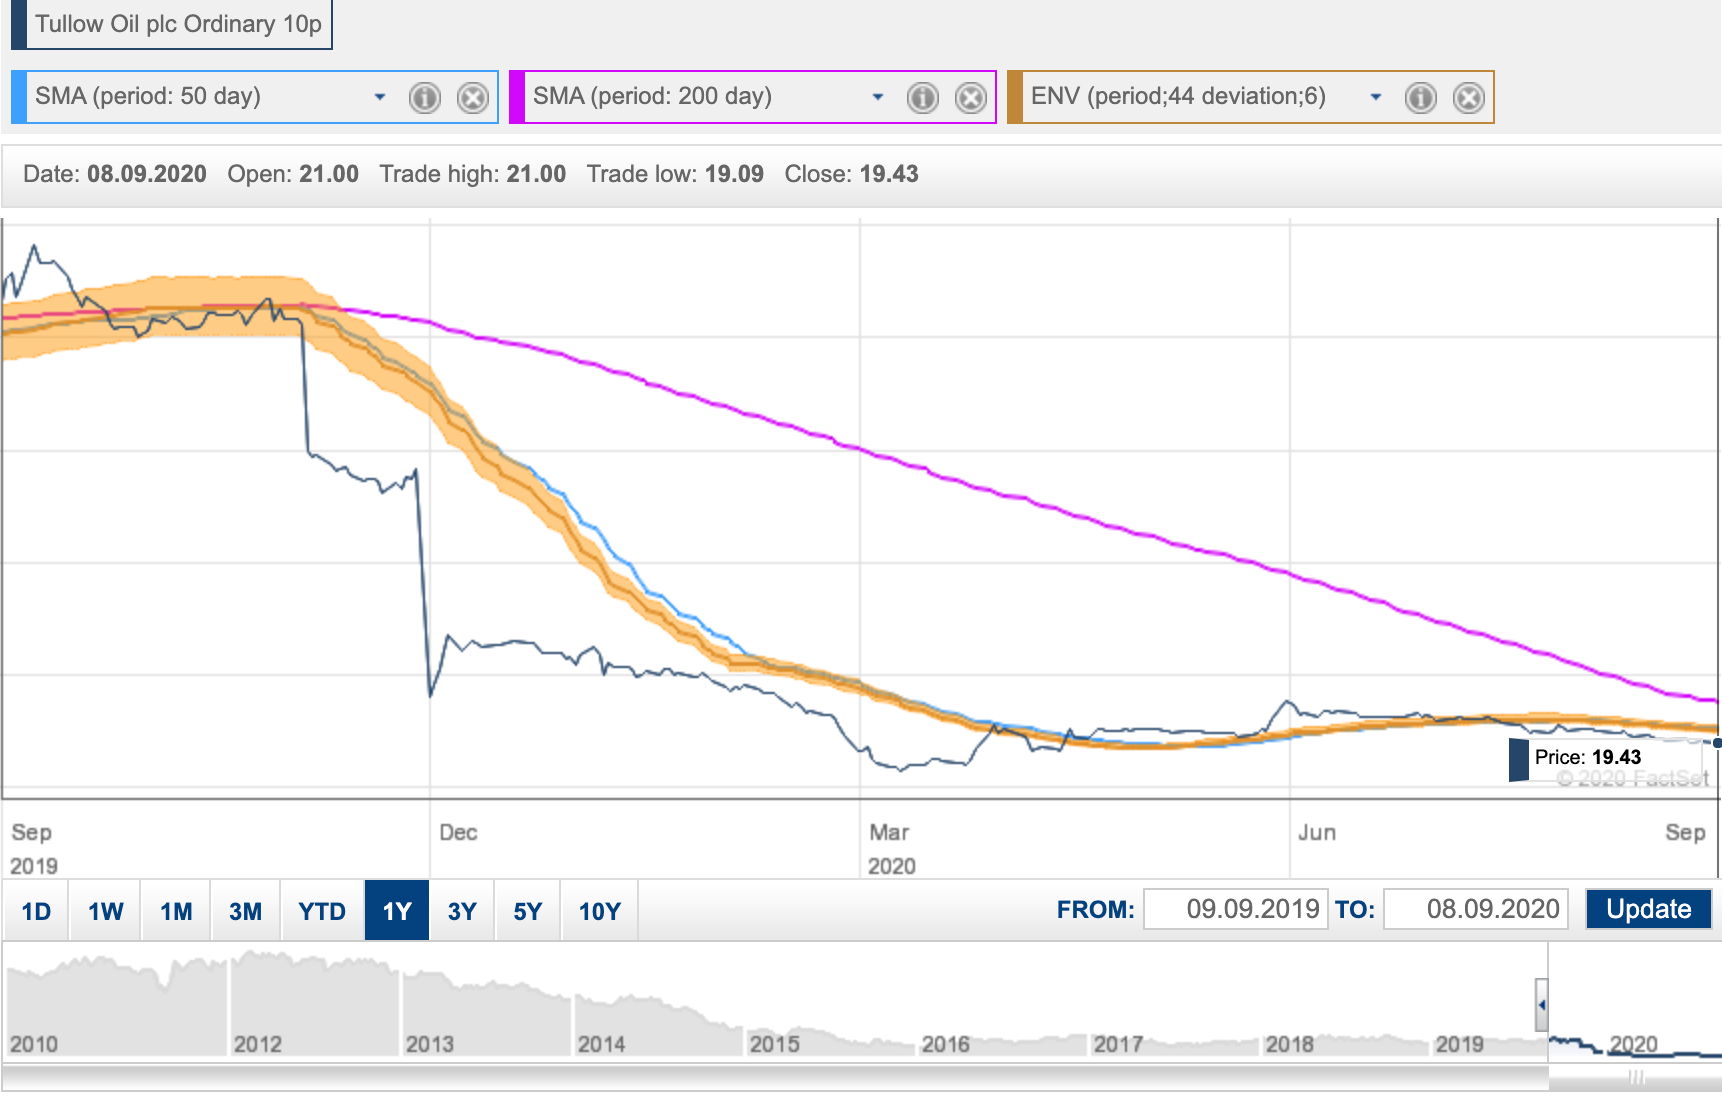Expand ENV period dropdown arrow

click(1376, 97)
